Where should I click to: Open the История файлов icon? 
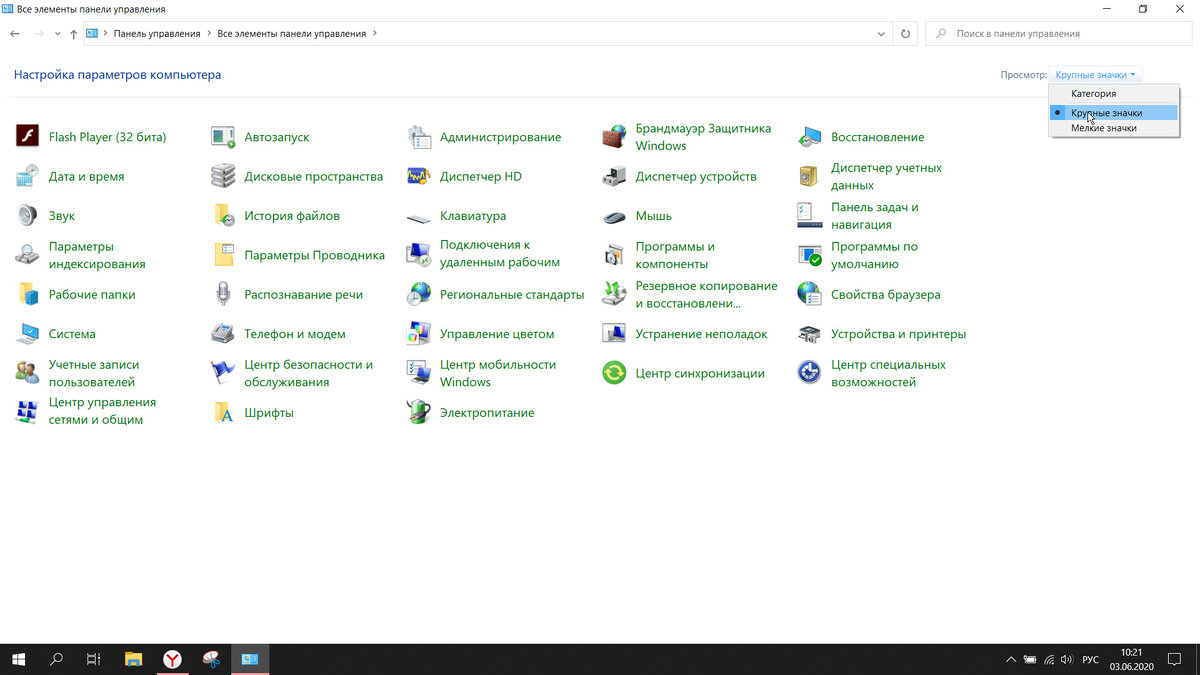(x=223, y=215)
